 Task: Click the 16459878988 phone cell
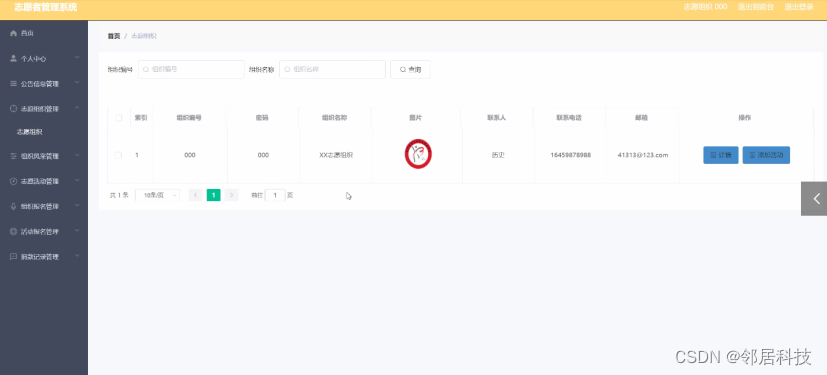[571, 155]
